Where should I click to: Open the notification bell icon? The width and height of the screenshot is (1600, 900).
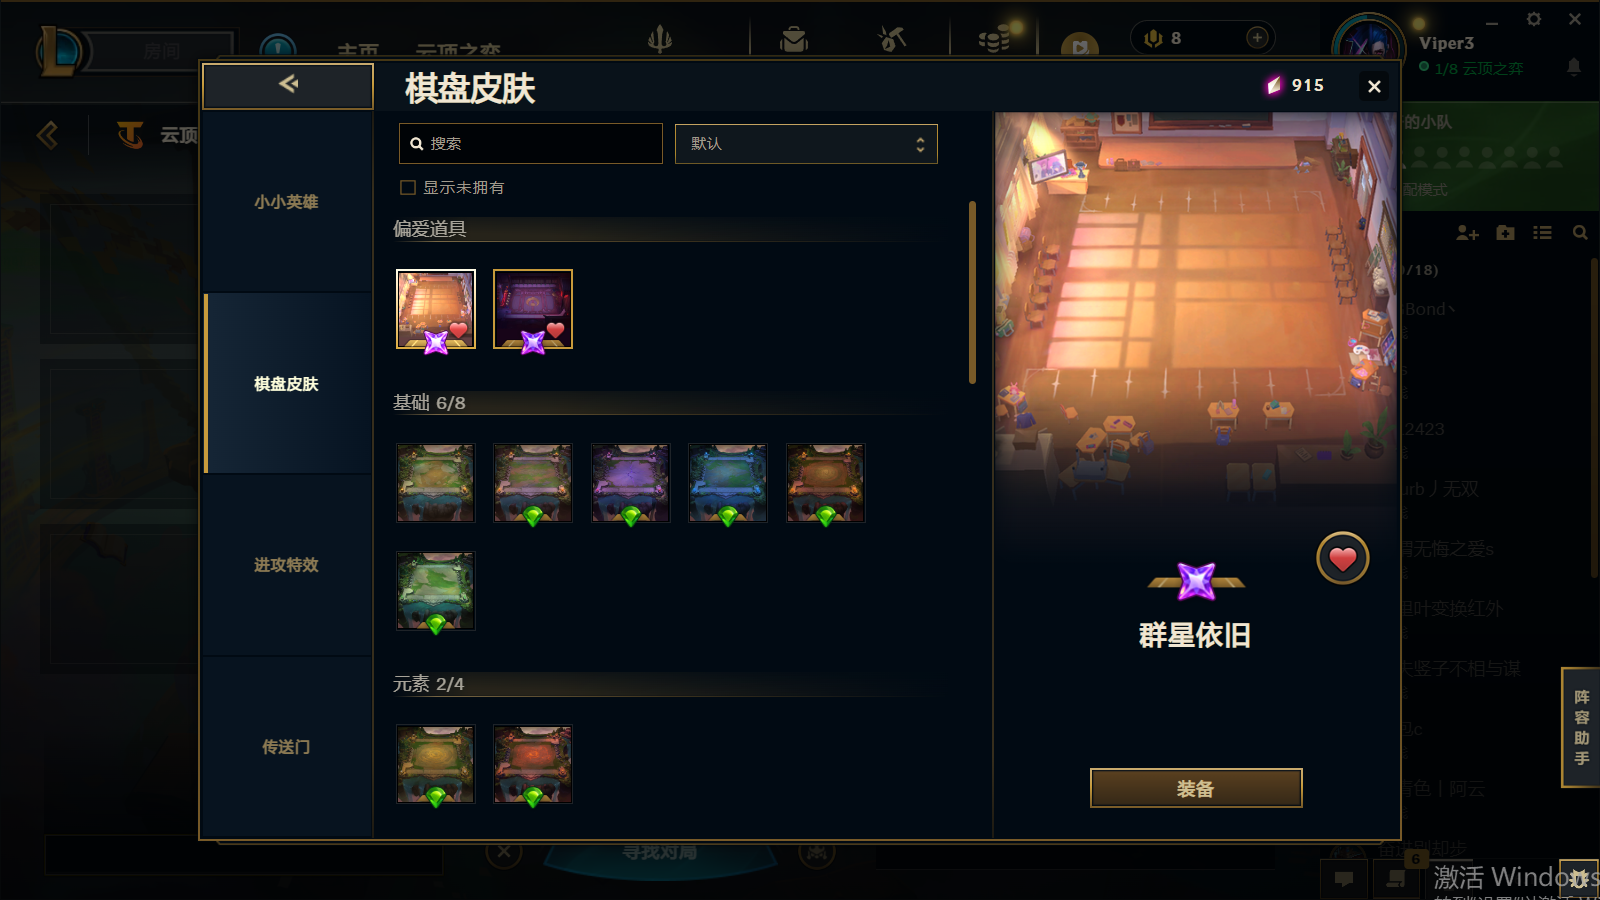[x=1574, y=67]
